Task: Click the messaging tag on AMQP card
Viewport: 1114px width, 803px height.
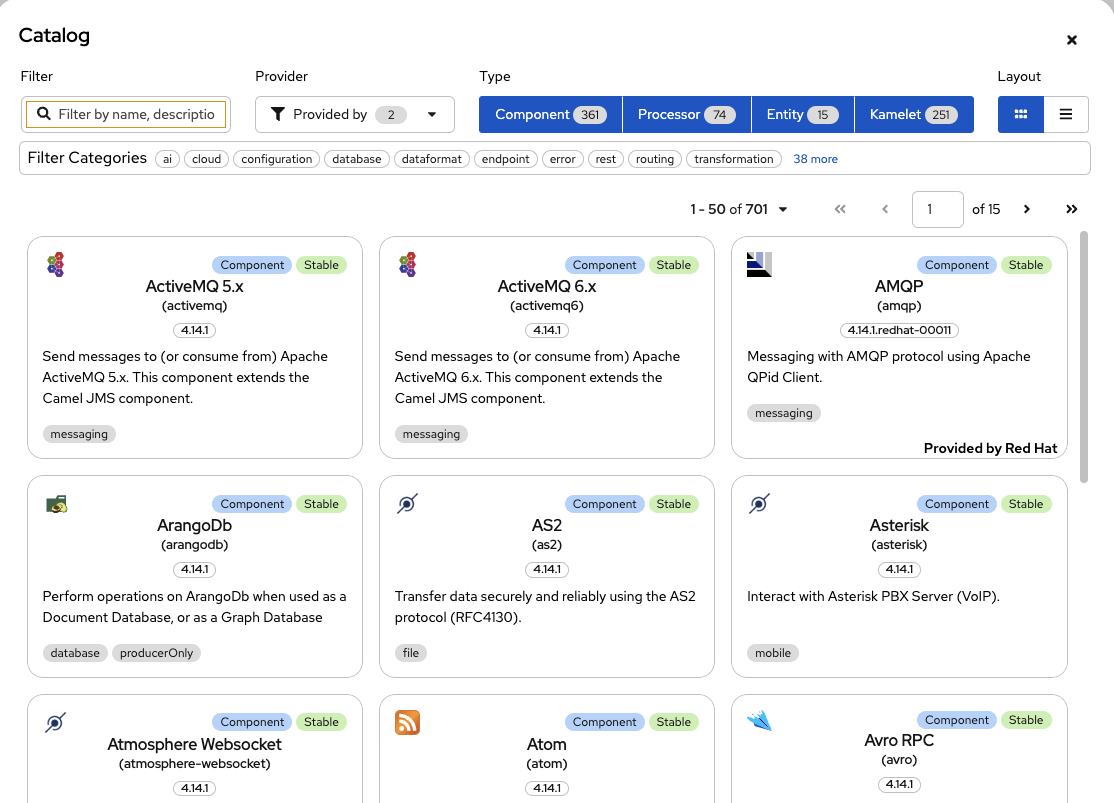Action: (784, 414)
